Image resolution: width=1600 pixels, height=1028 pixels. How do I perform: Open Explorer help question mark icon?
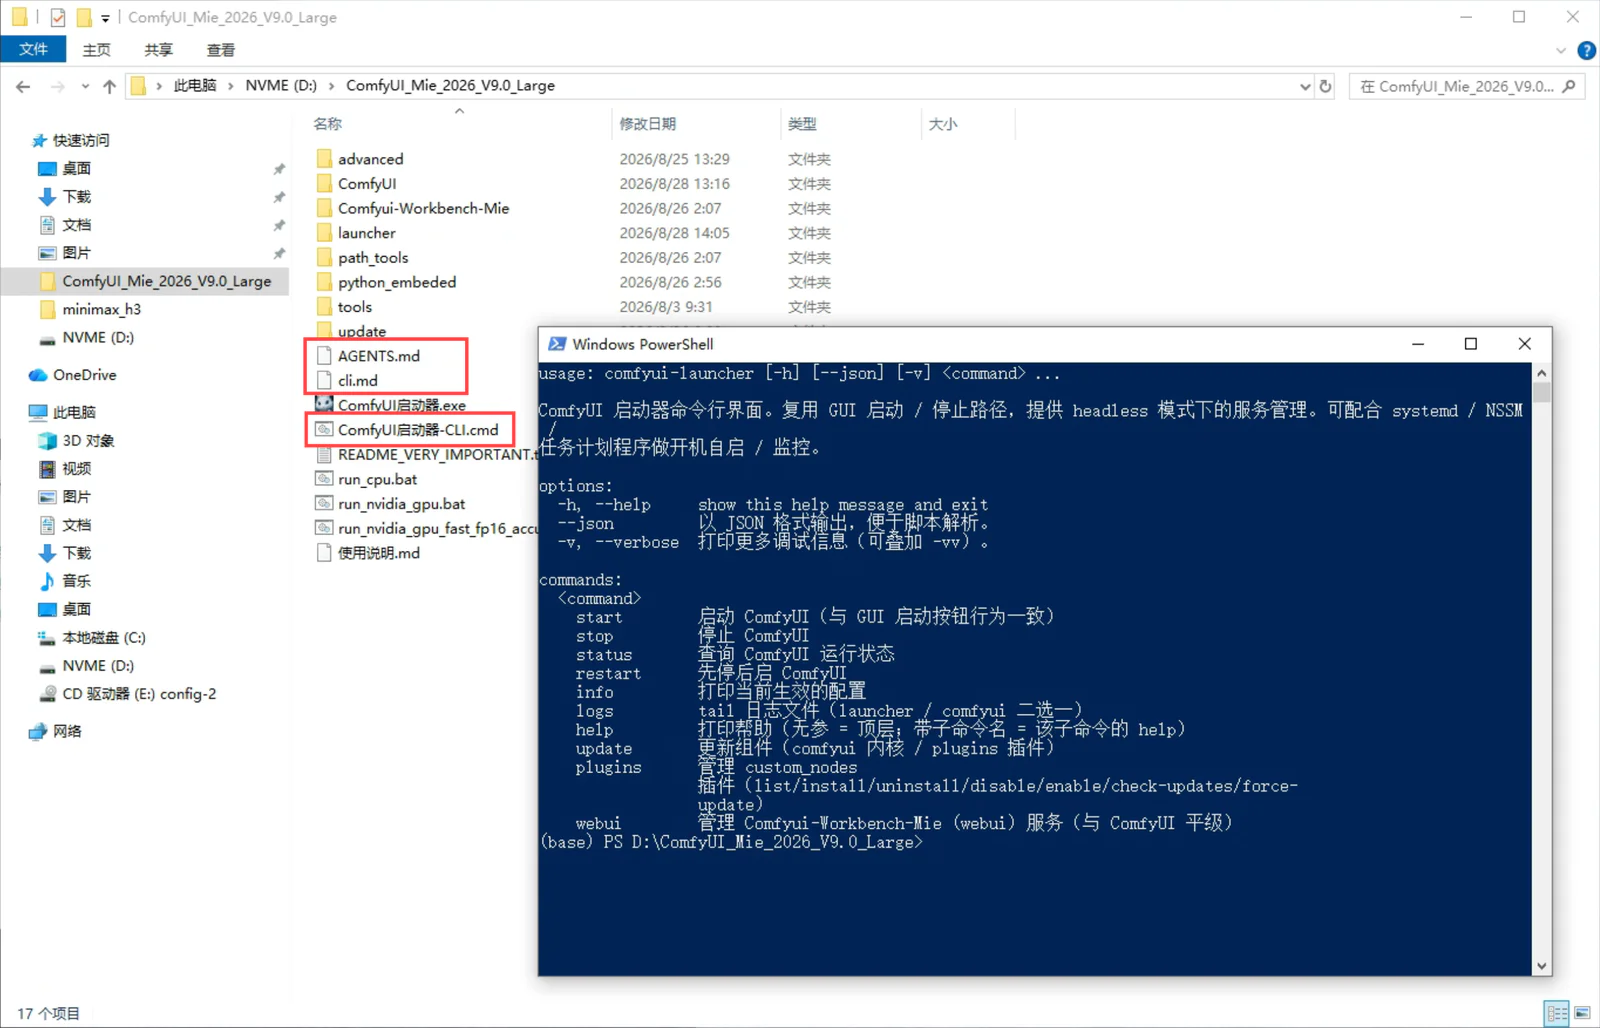coord(1586,50)
